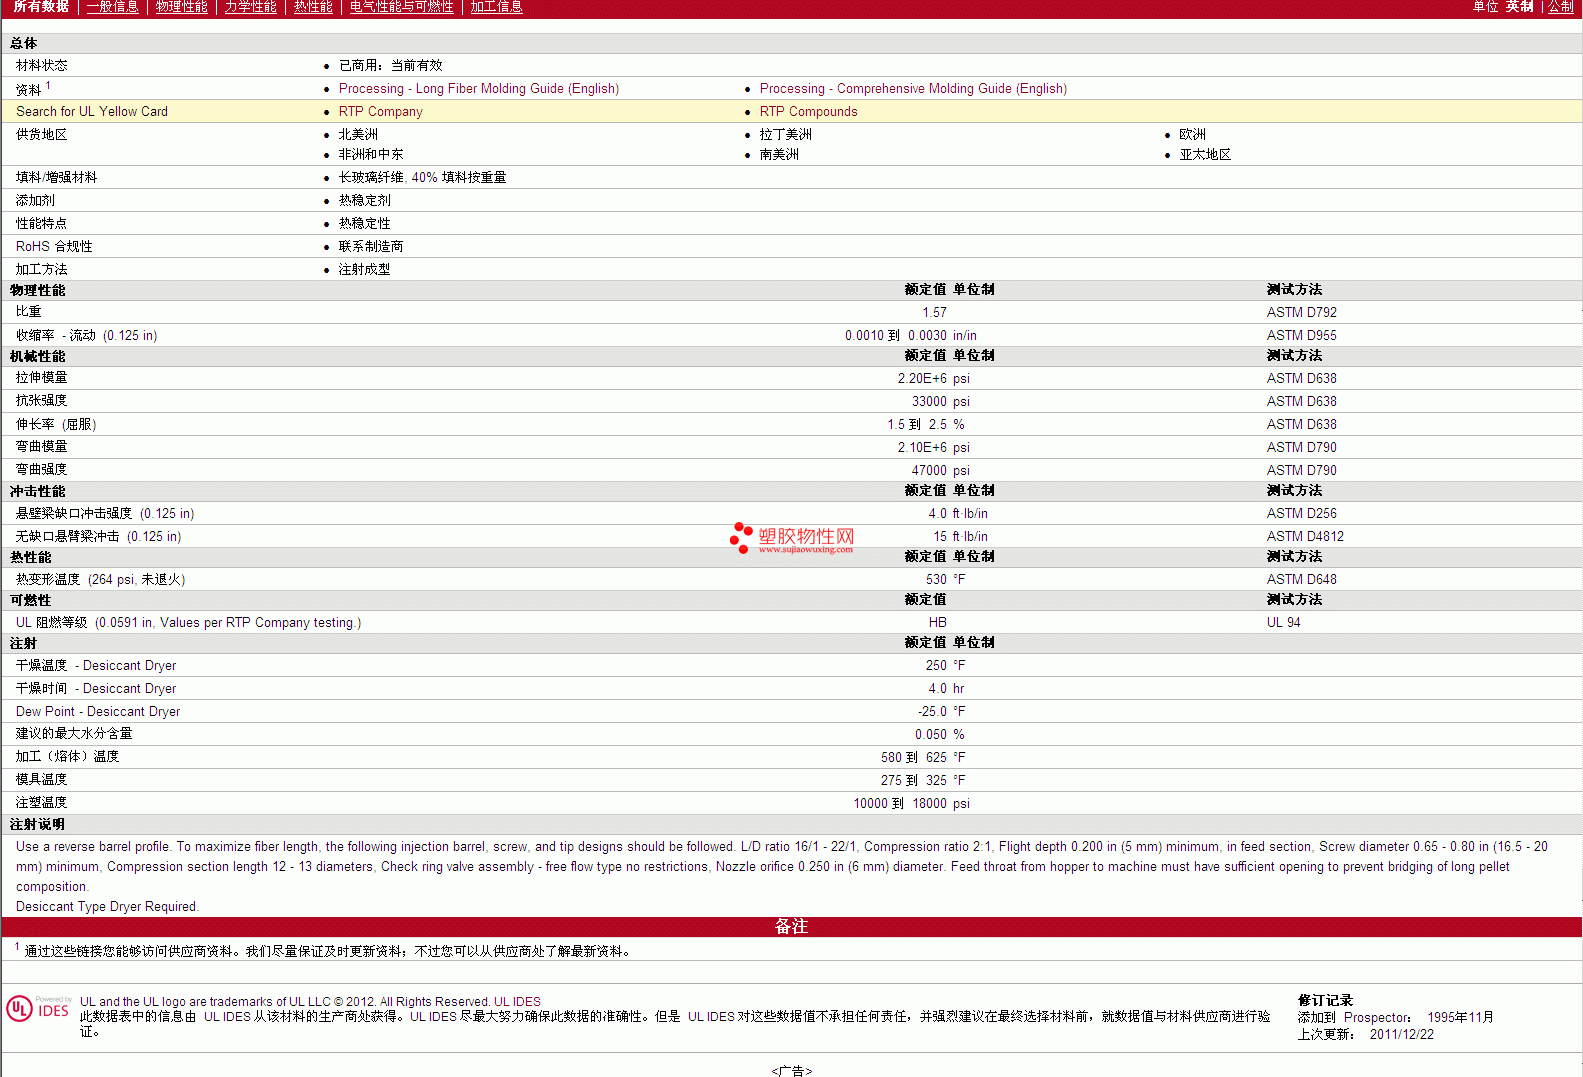Switch units to 公制

(1561, 7)
